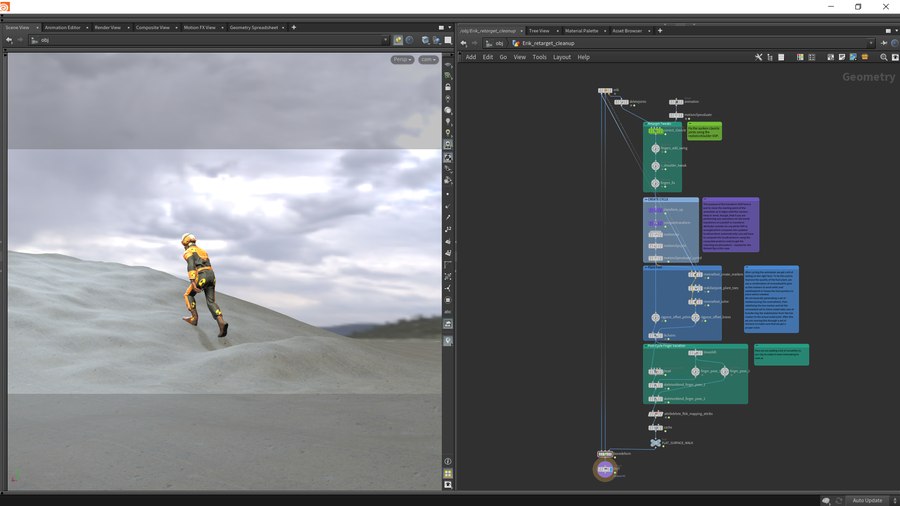Toggle the lock camera icon in viewport sidebar
900x506 pixels.
point(448,87)
